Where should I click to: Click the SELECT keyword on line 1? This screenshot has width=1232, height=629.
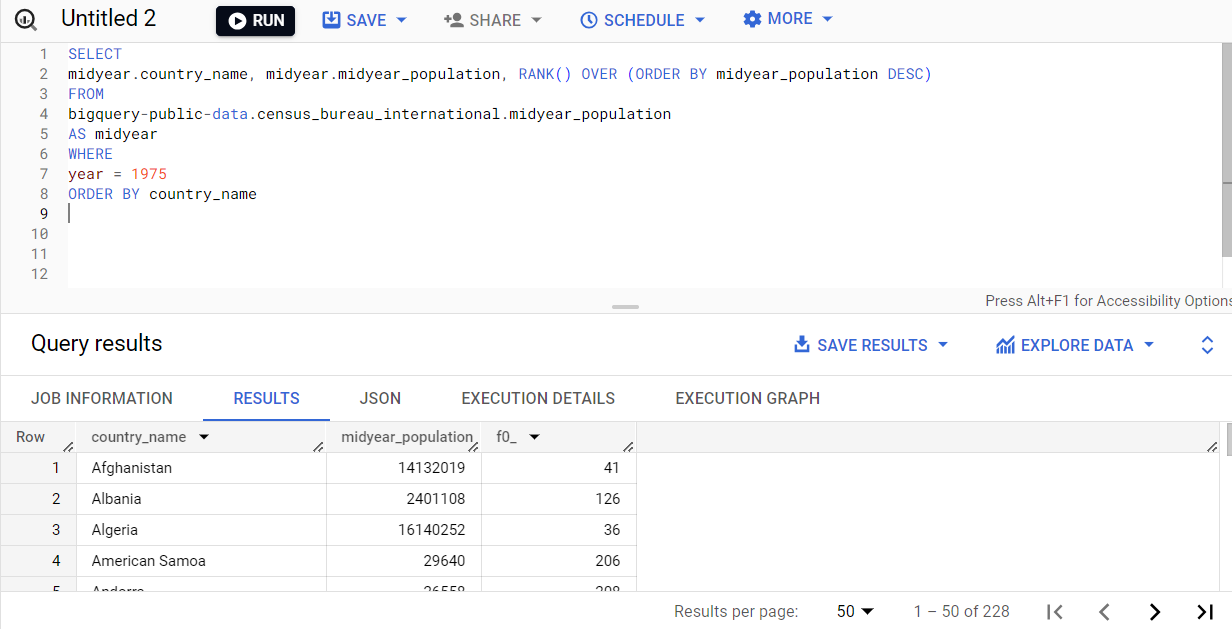click(x=95, y=54)
